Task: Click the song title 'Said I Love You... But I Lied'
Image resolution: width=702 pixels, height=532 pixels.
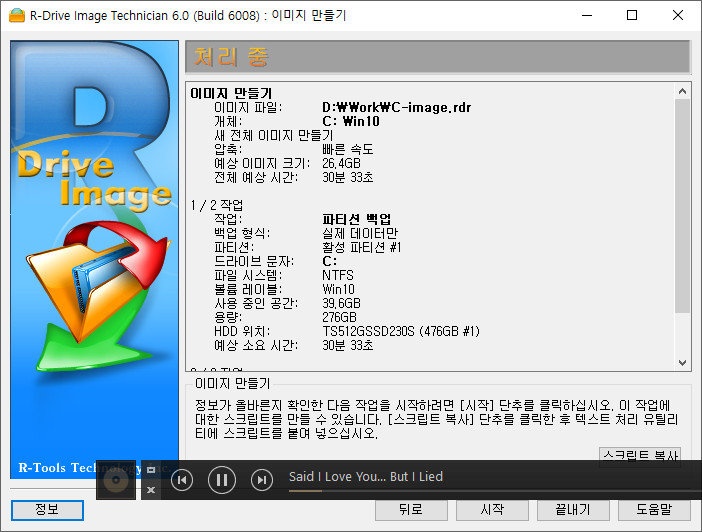Action: pyautogui.click(x=366, y=476)
